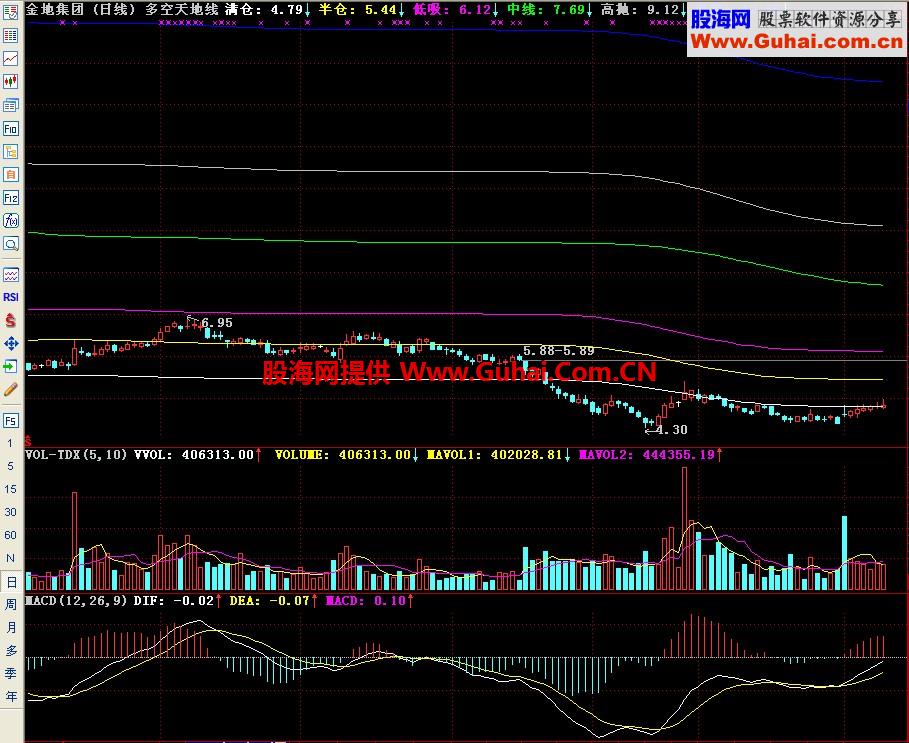
Task: Open the magnifier search icon
Action: [10, 244]
